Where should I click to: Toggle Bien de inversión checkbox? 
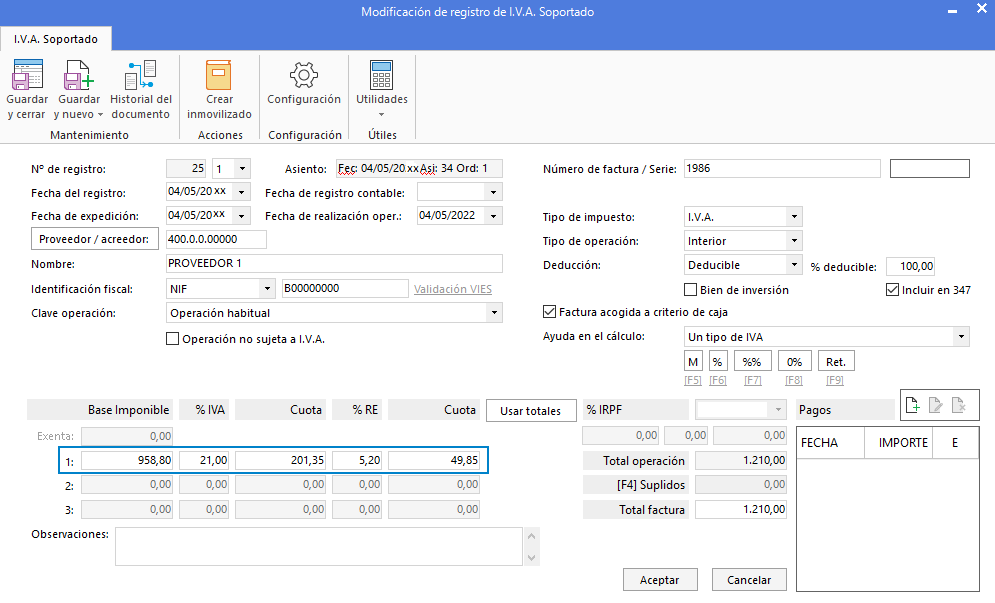tap(690, 289)
